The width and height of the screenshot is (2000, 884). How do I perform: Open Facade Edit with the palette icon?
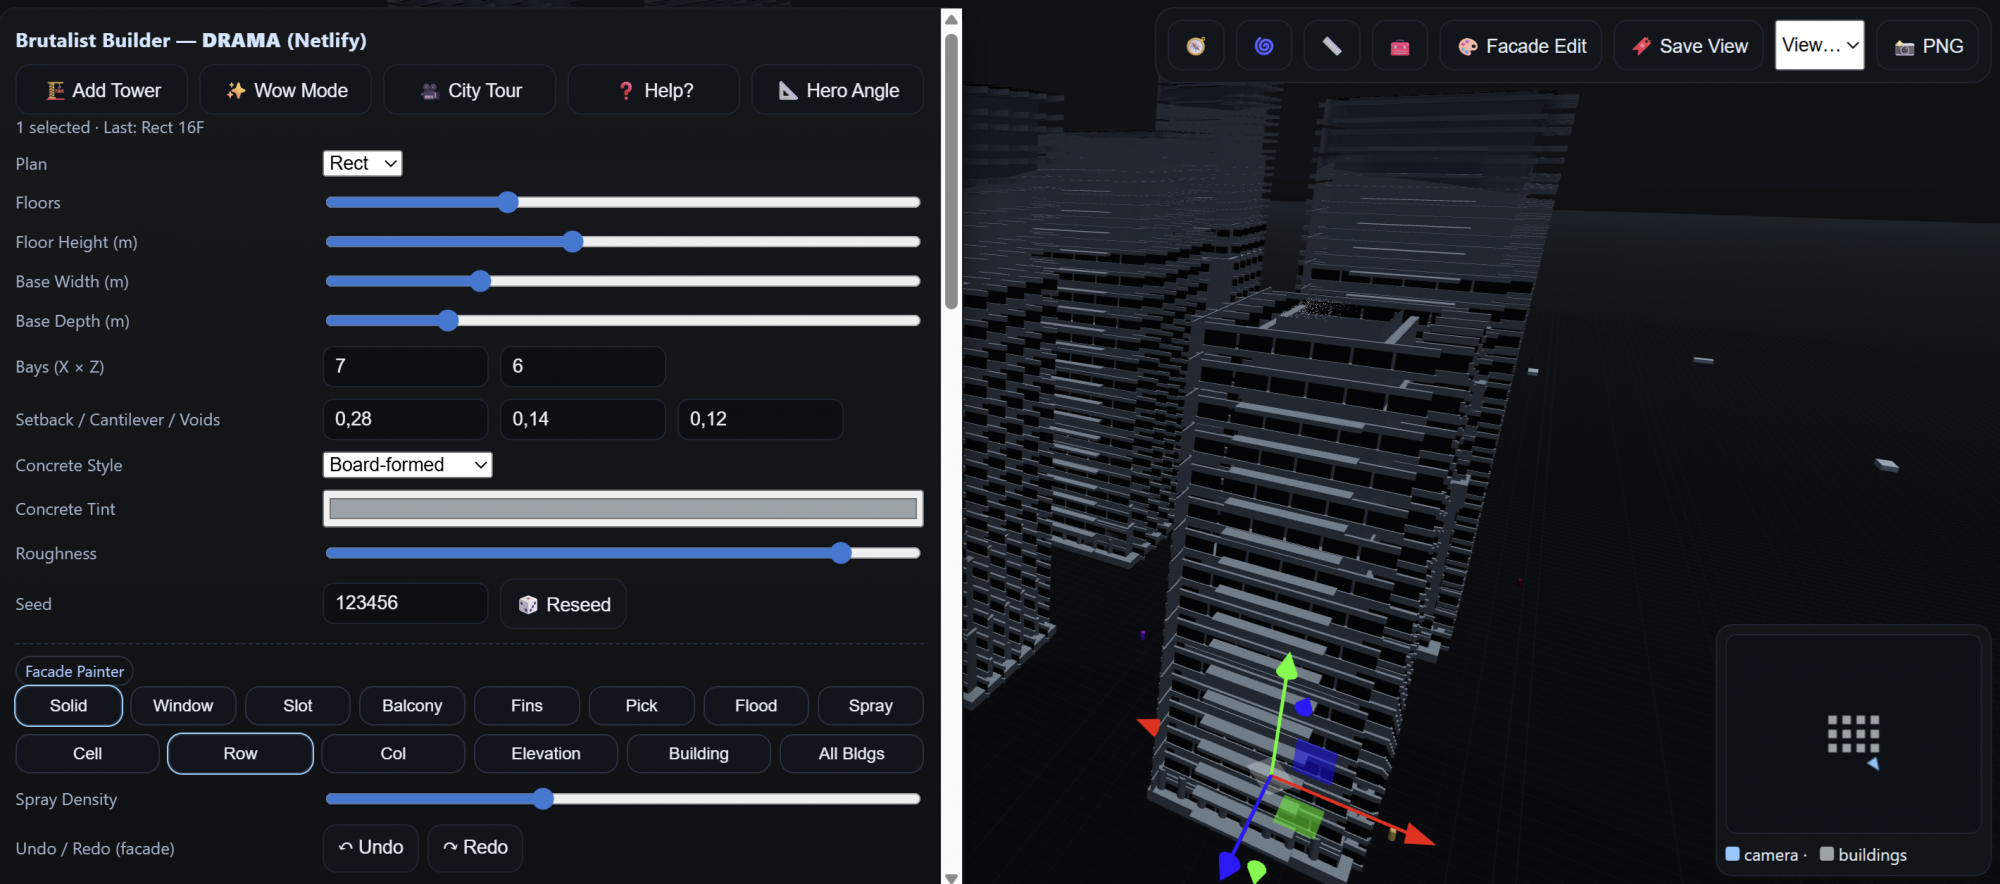(1522, 46)
